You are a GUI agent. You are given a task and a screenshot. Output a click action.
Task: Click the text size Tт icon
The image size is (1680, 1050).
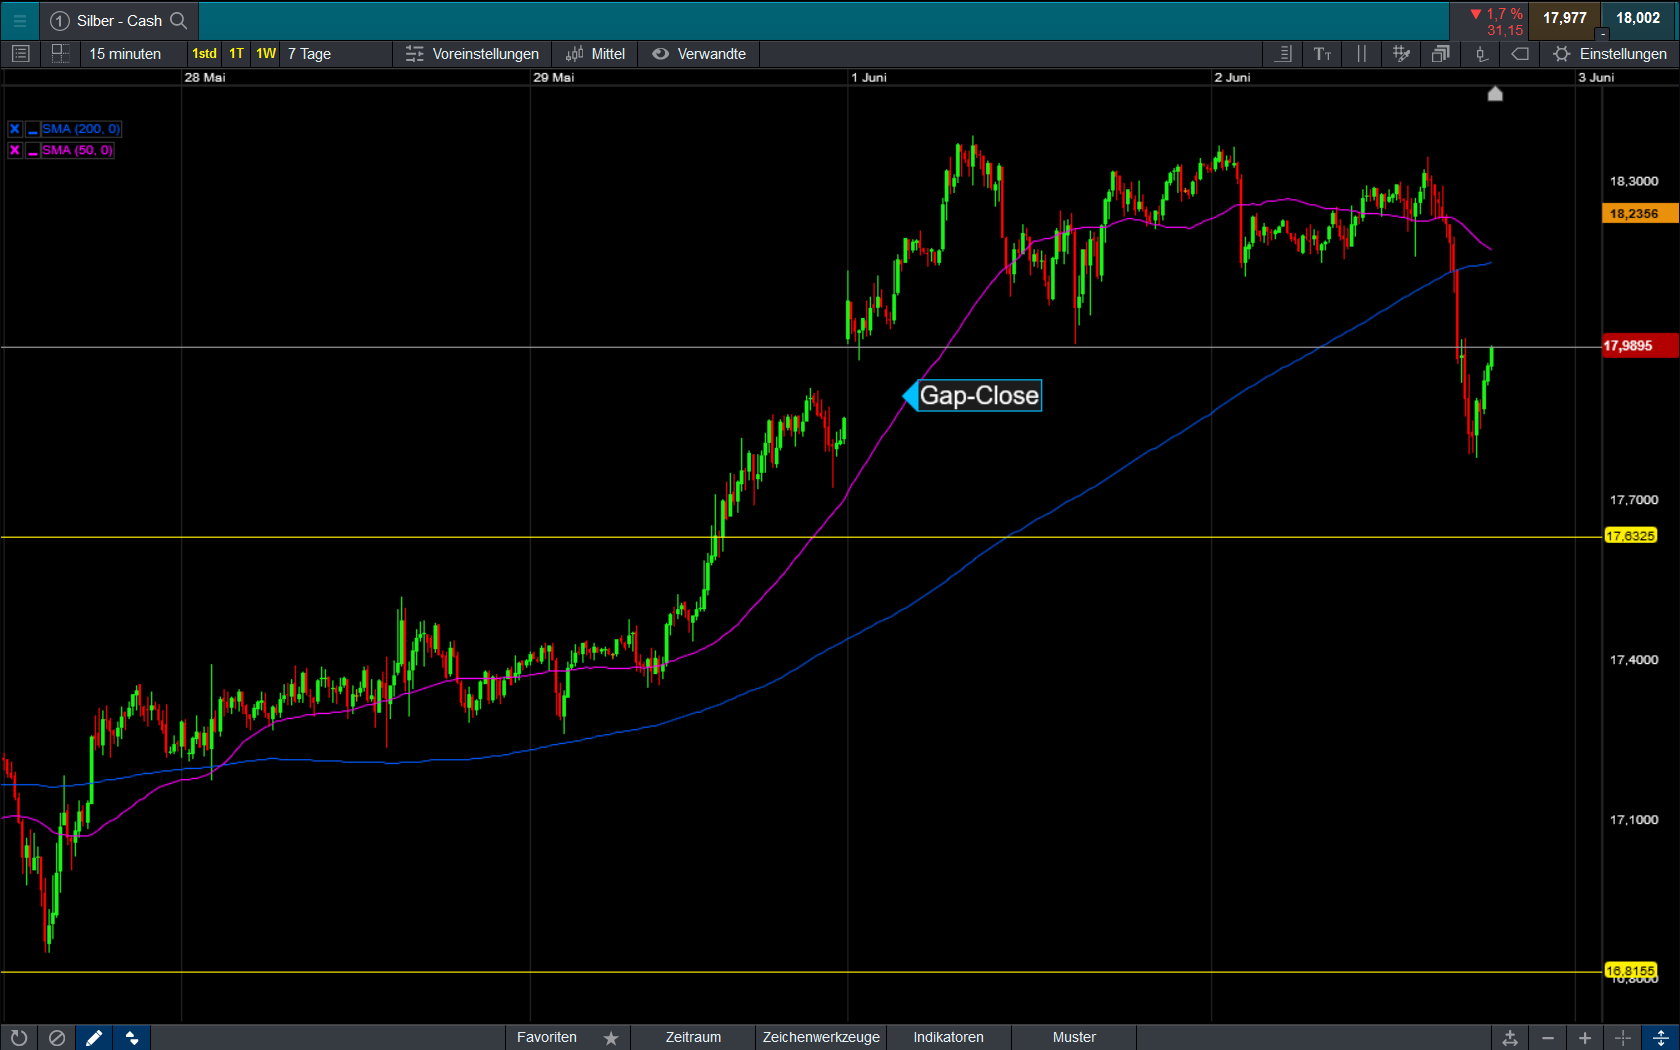(1322, 54)
